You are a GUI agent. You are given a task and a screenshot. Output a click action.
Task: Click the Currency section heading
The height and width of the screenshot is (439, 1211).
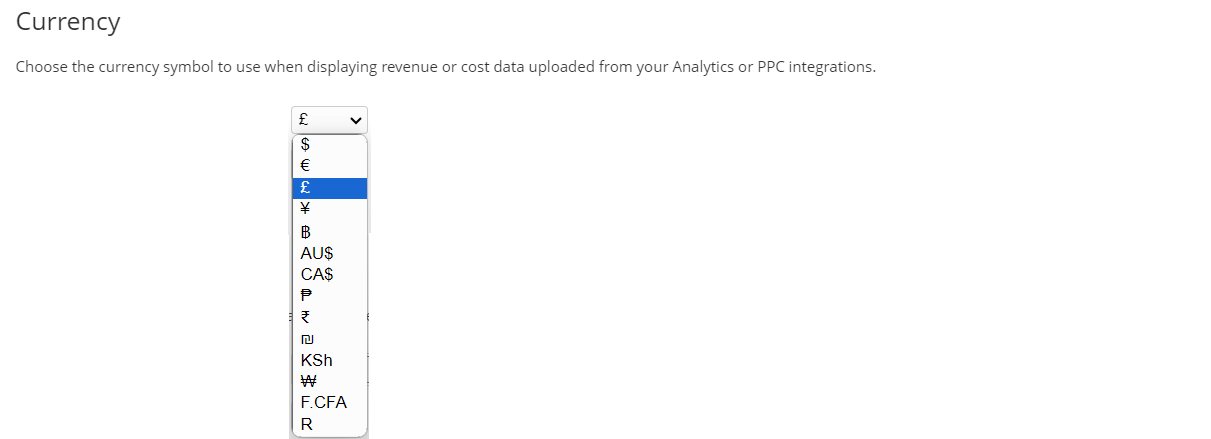tap(68, 22)
